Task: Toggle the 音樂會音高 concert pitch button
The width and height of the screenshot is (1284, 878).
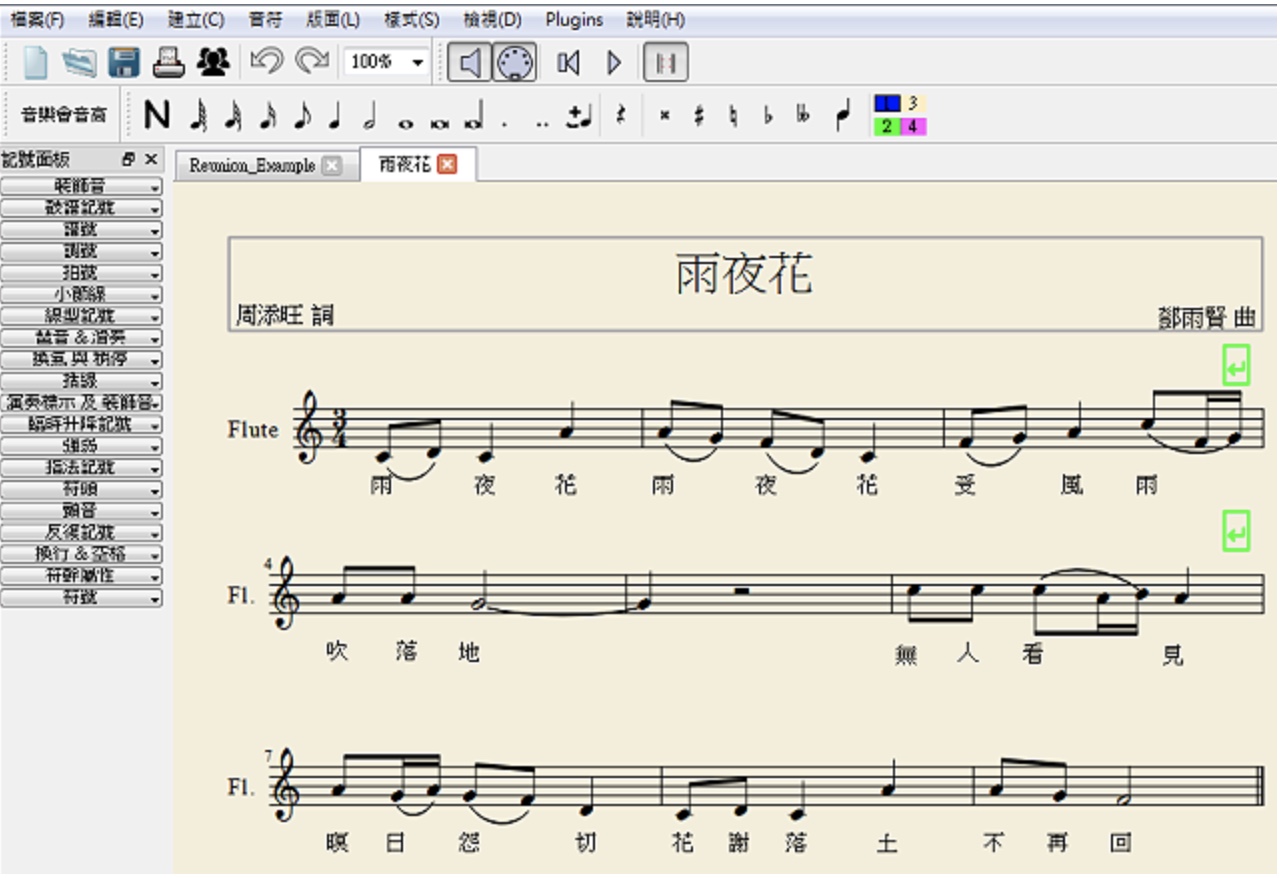Action: 64,116
